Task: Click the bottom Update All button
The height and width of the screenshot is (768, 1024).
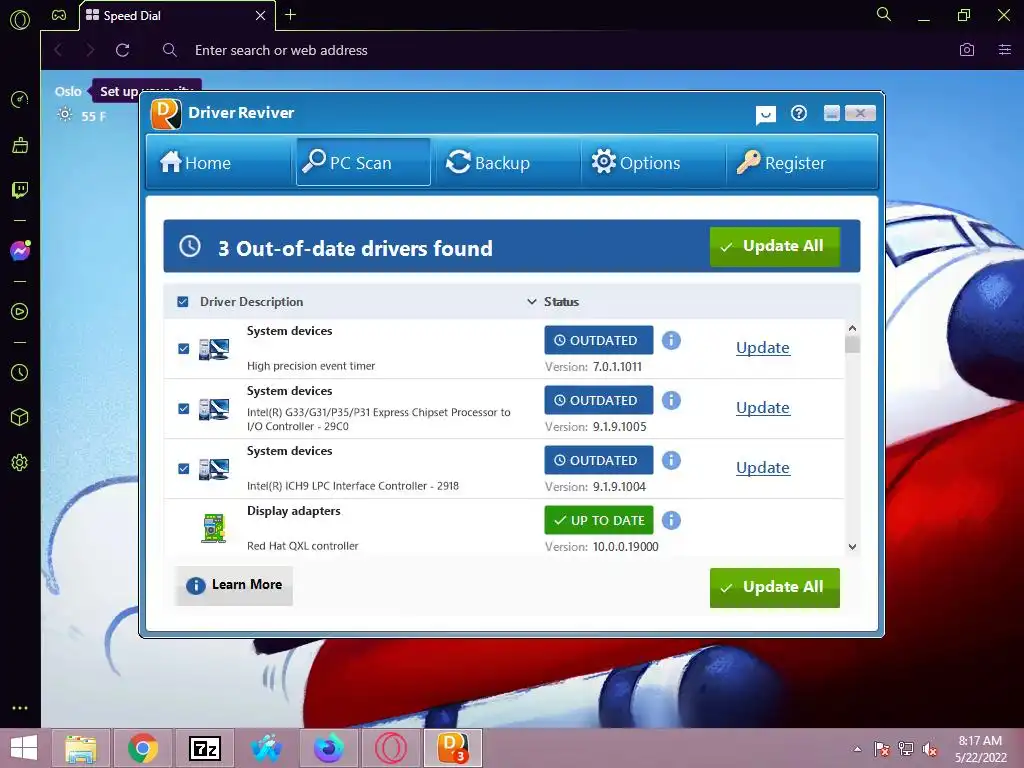Action: (x=775, y=587)
